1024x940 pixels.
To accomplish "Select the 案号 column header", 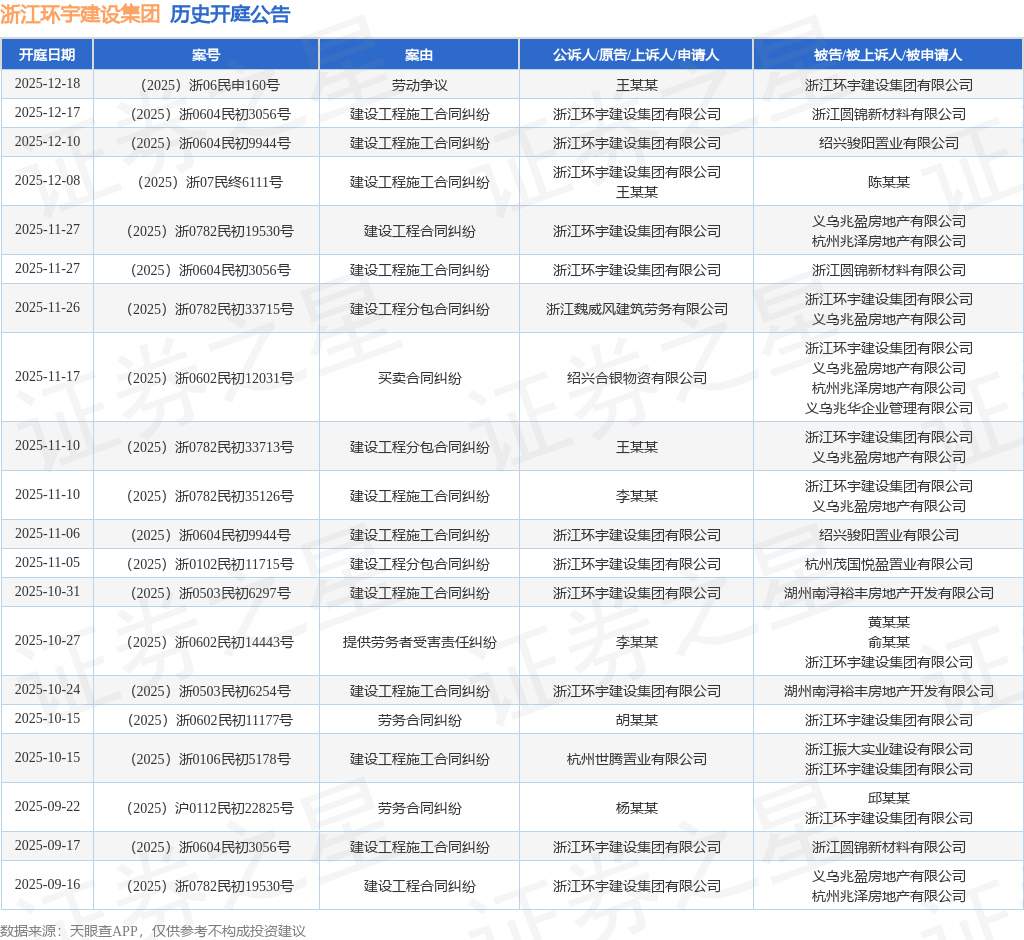I will 206,55.
